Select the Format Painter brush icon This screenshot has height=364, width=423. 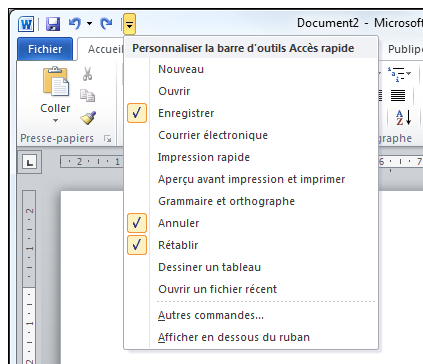[x=88, y=118]
